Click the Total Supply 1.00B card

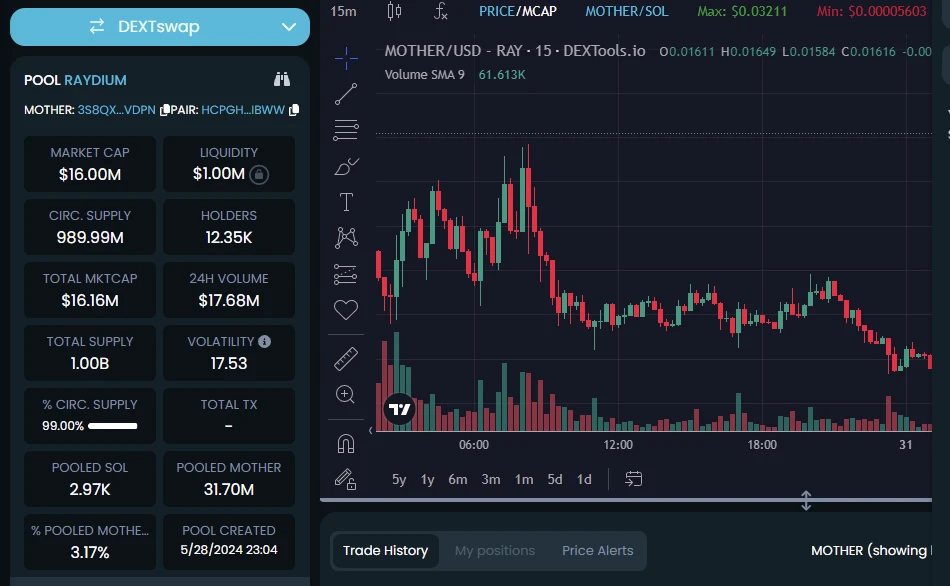(90, 353)
